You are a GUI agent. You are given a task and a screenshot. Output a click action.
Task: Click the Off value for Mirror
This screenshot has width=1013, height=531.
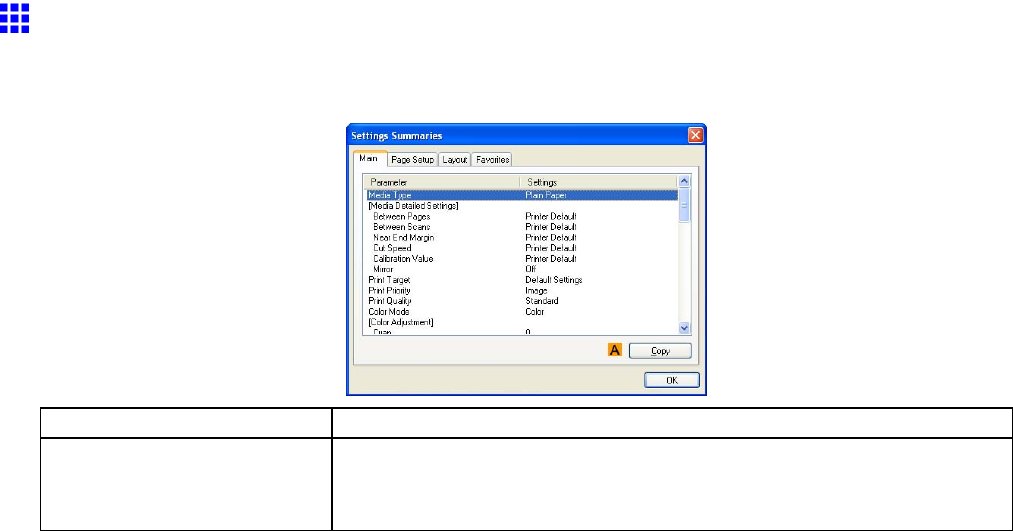[530, 269]
